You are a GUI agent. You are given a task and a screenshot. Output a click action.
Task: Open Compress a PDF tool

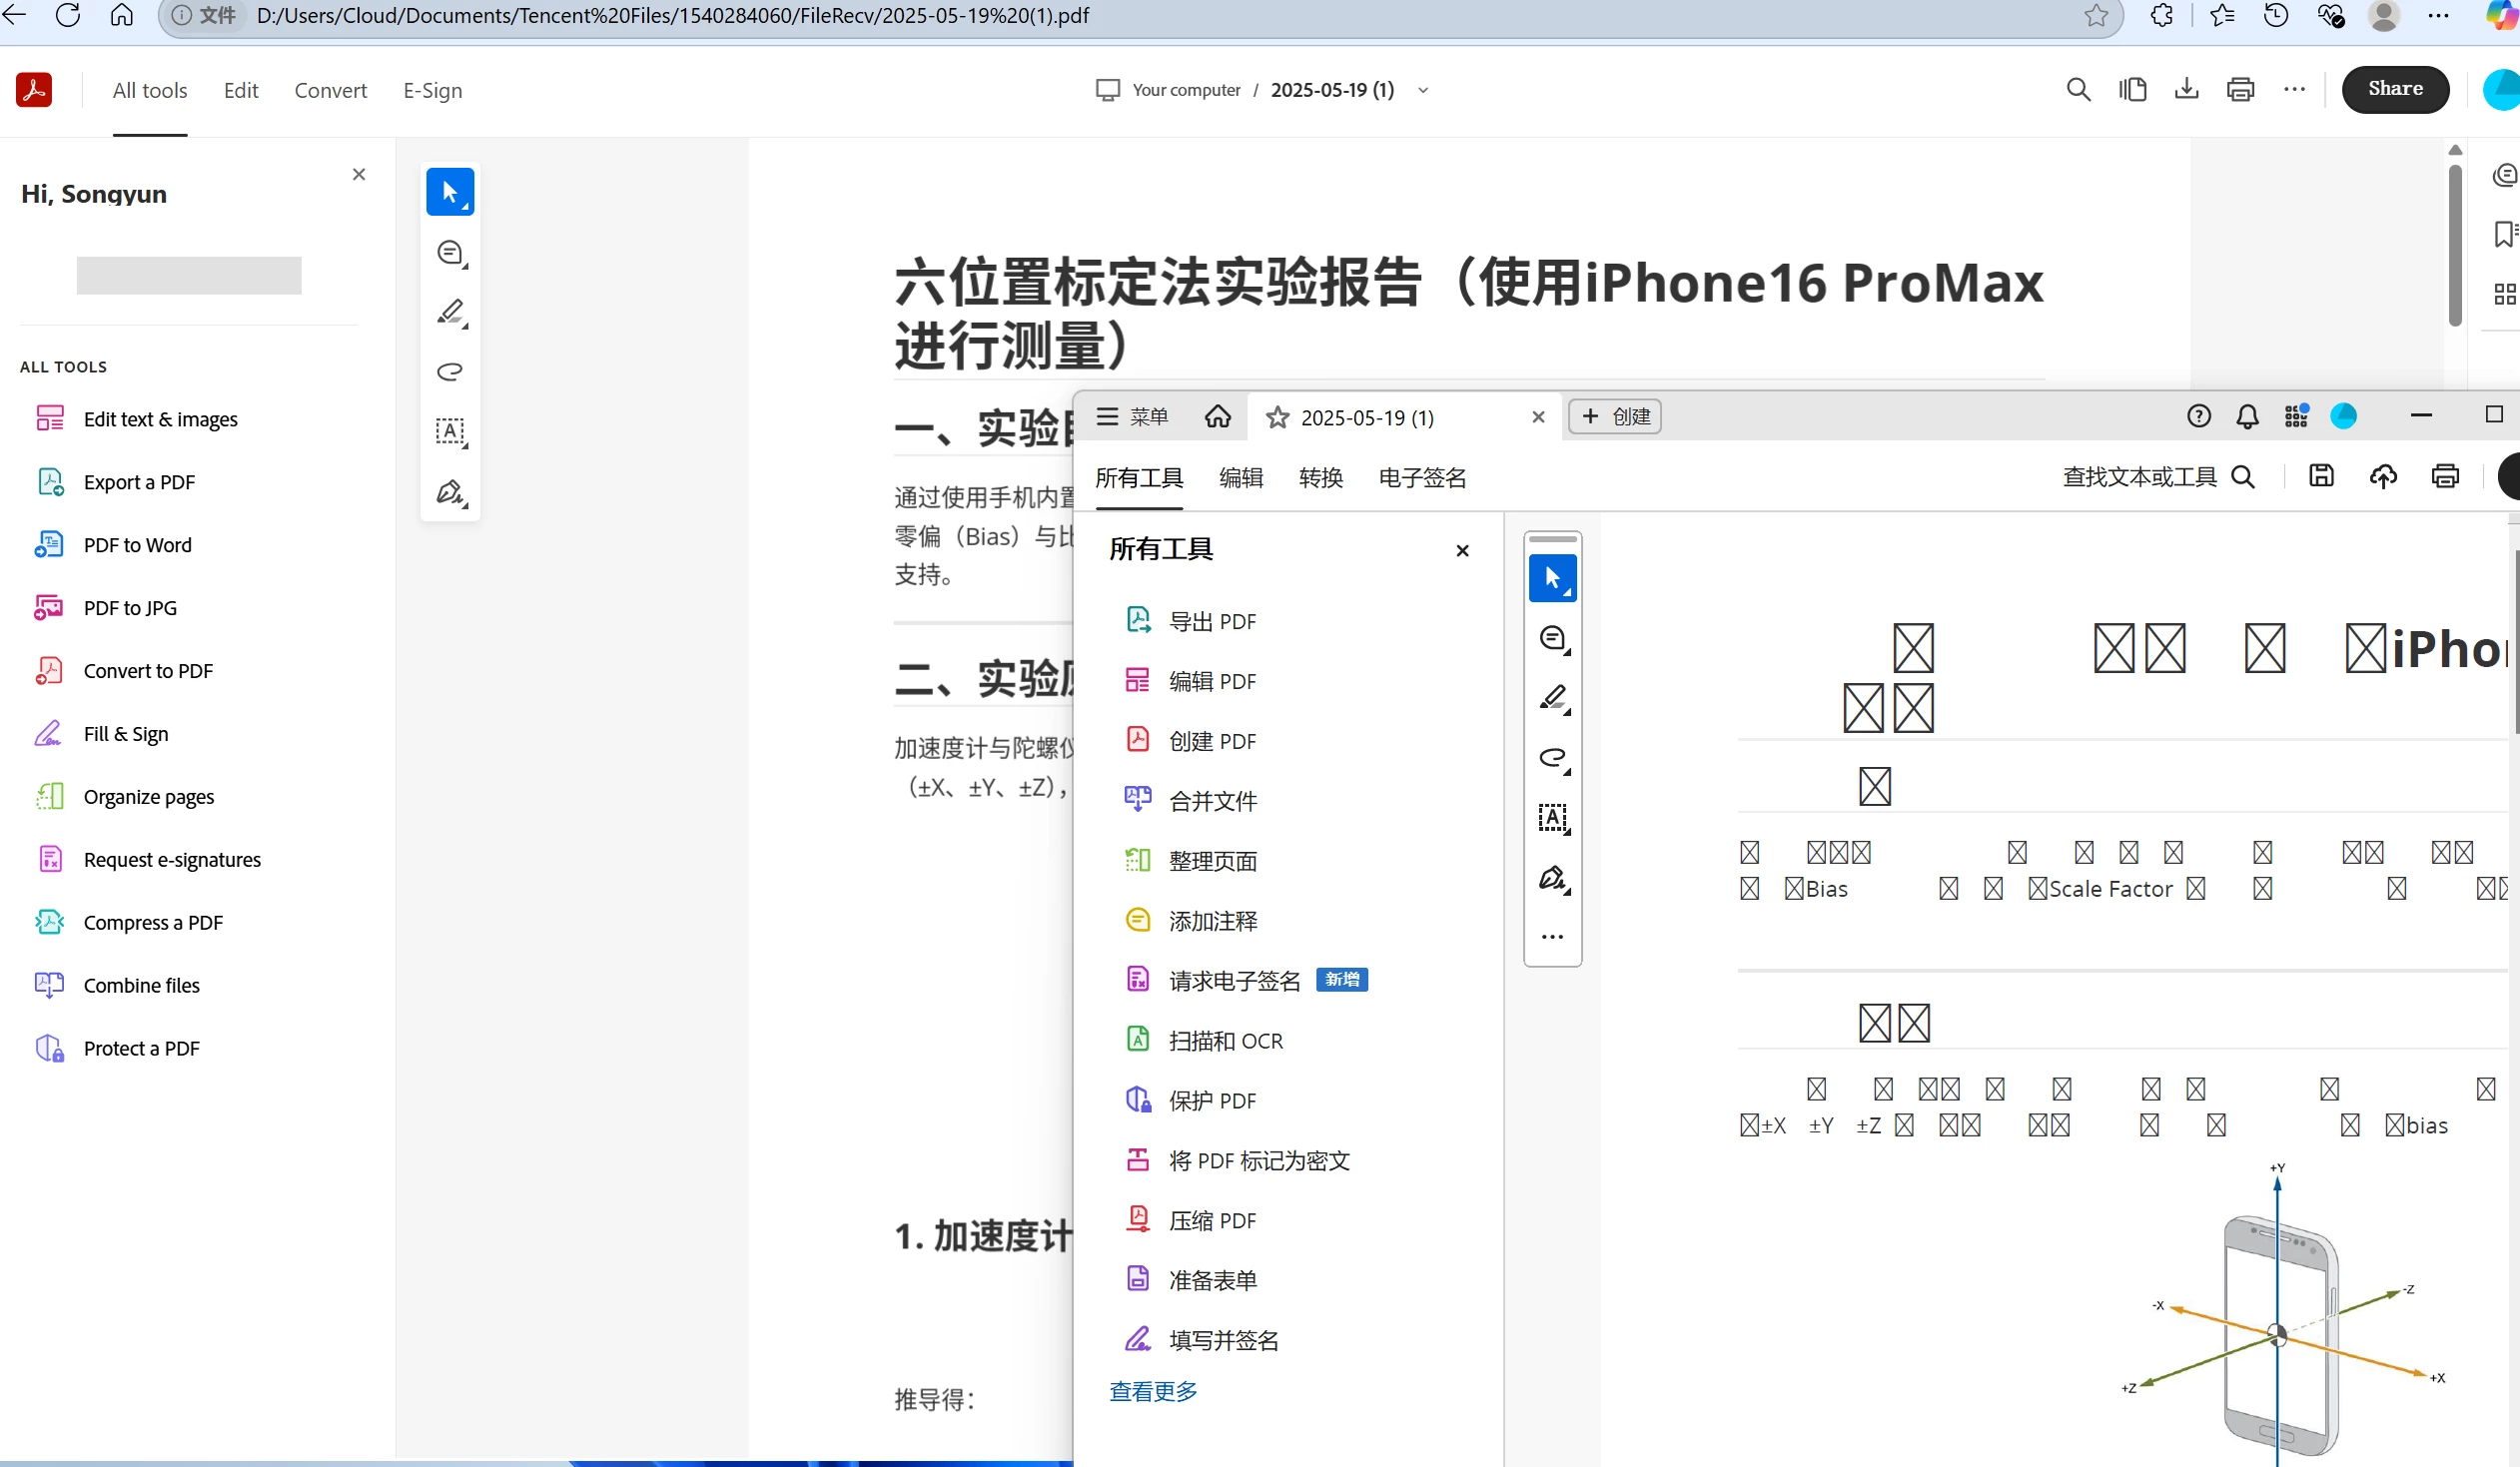pyautogui.click(x=152, y=922)
